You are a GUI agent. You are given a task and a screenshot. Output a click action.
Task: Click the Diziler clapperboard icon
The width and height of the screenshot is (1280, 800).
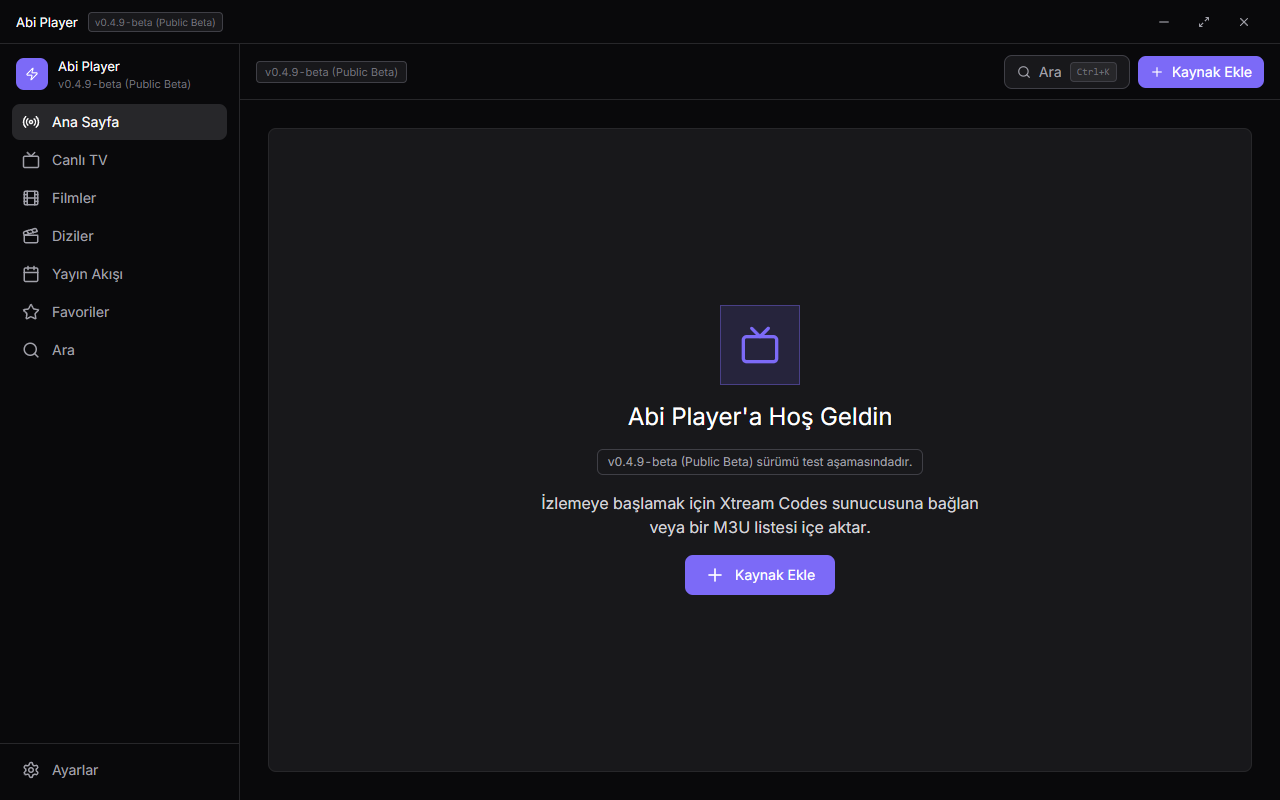pos(31,236)
